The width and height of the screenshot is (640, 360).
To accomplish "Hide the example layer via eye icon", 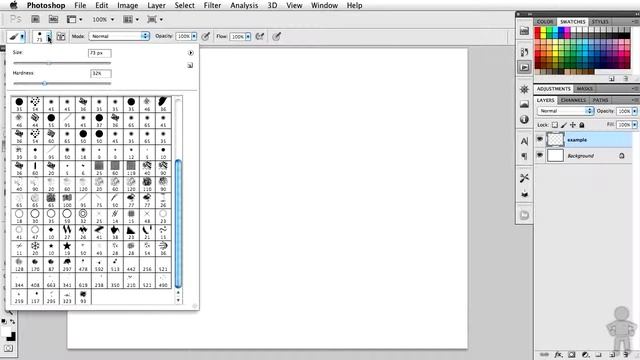I will coord(540,140).
